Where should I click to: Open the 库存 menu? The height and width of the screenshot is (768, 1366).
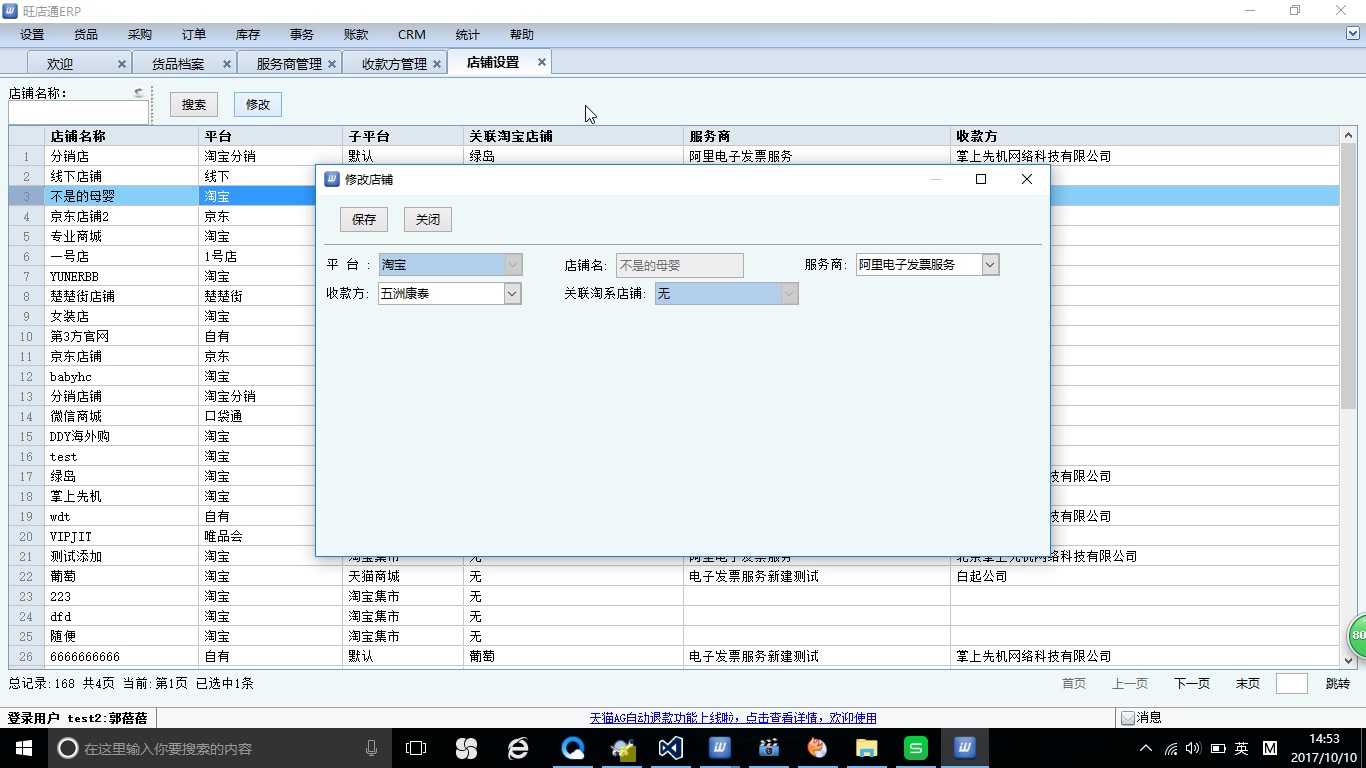click(x=248, y=35)
